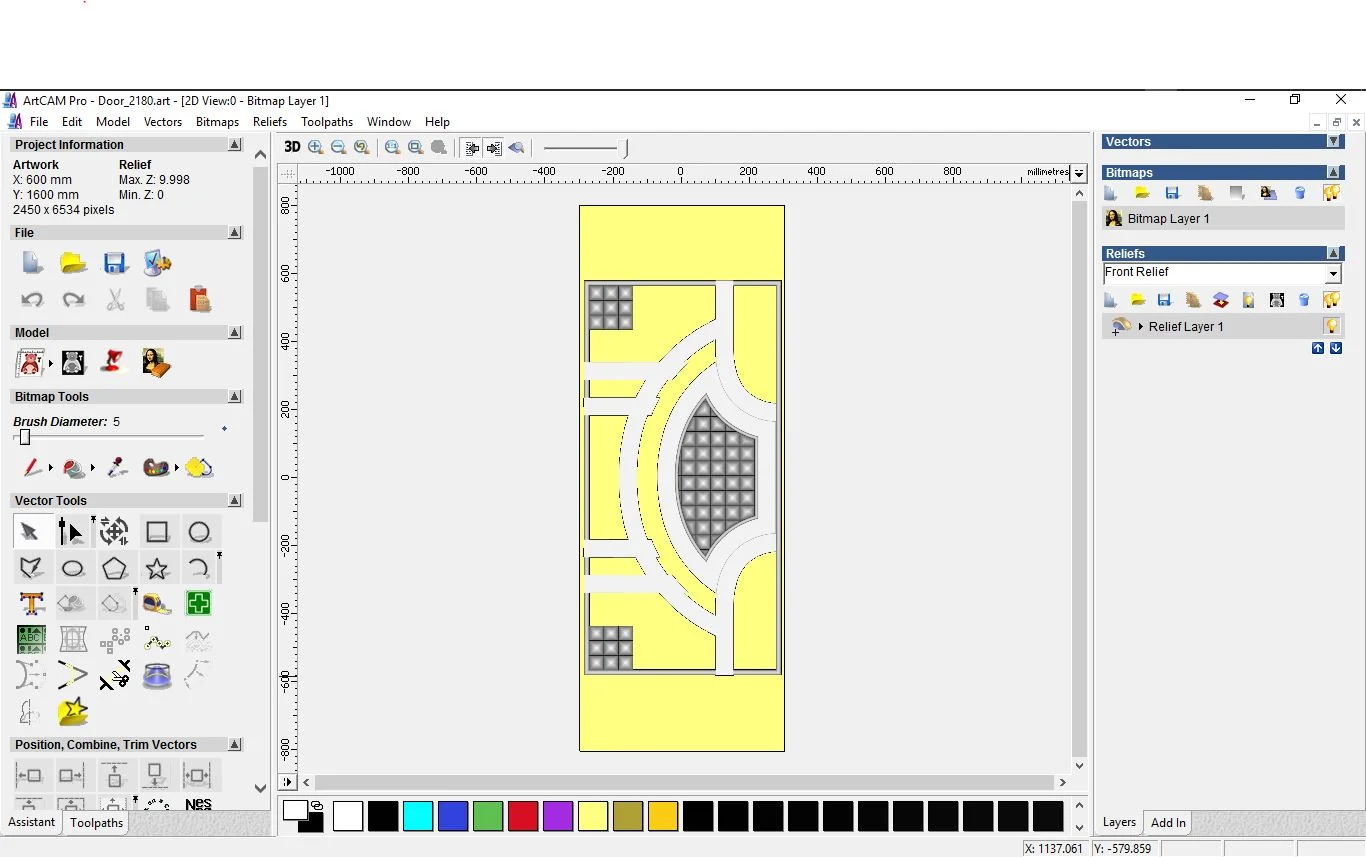Screen dimensions: 1366x857
Task: Select the Create Rectangle vector tool
Action: (157, 532)
